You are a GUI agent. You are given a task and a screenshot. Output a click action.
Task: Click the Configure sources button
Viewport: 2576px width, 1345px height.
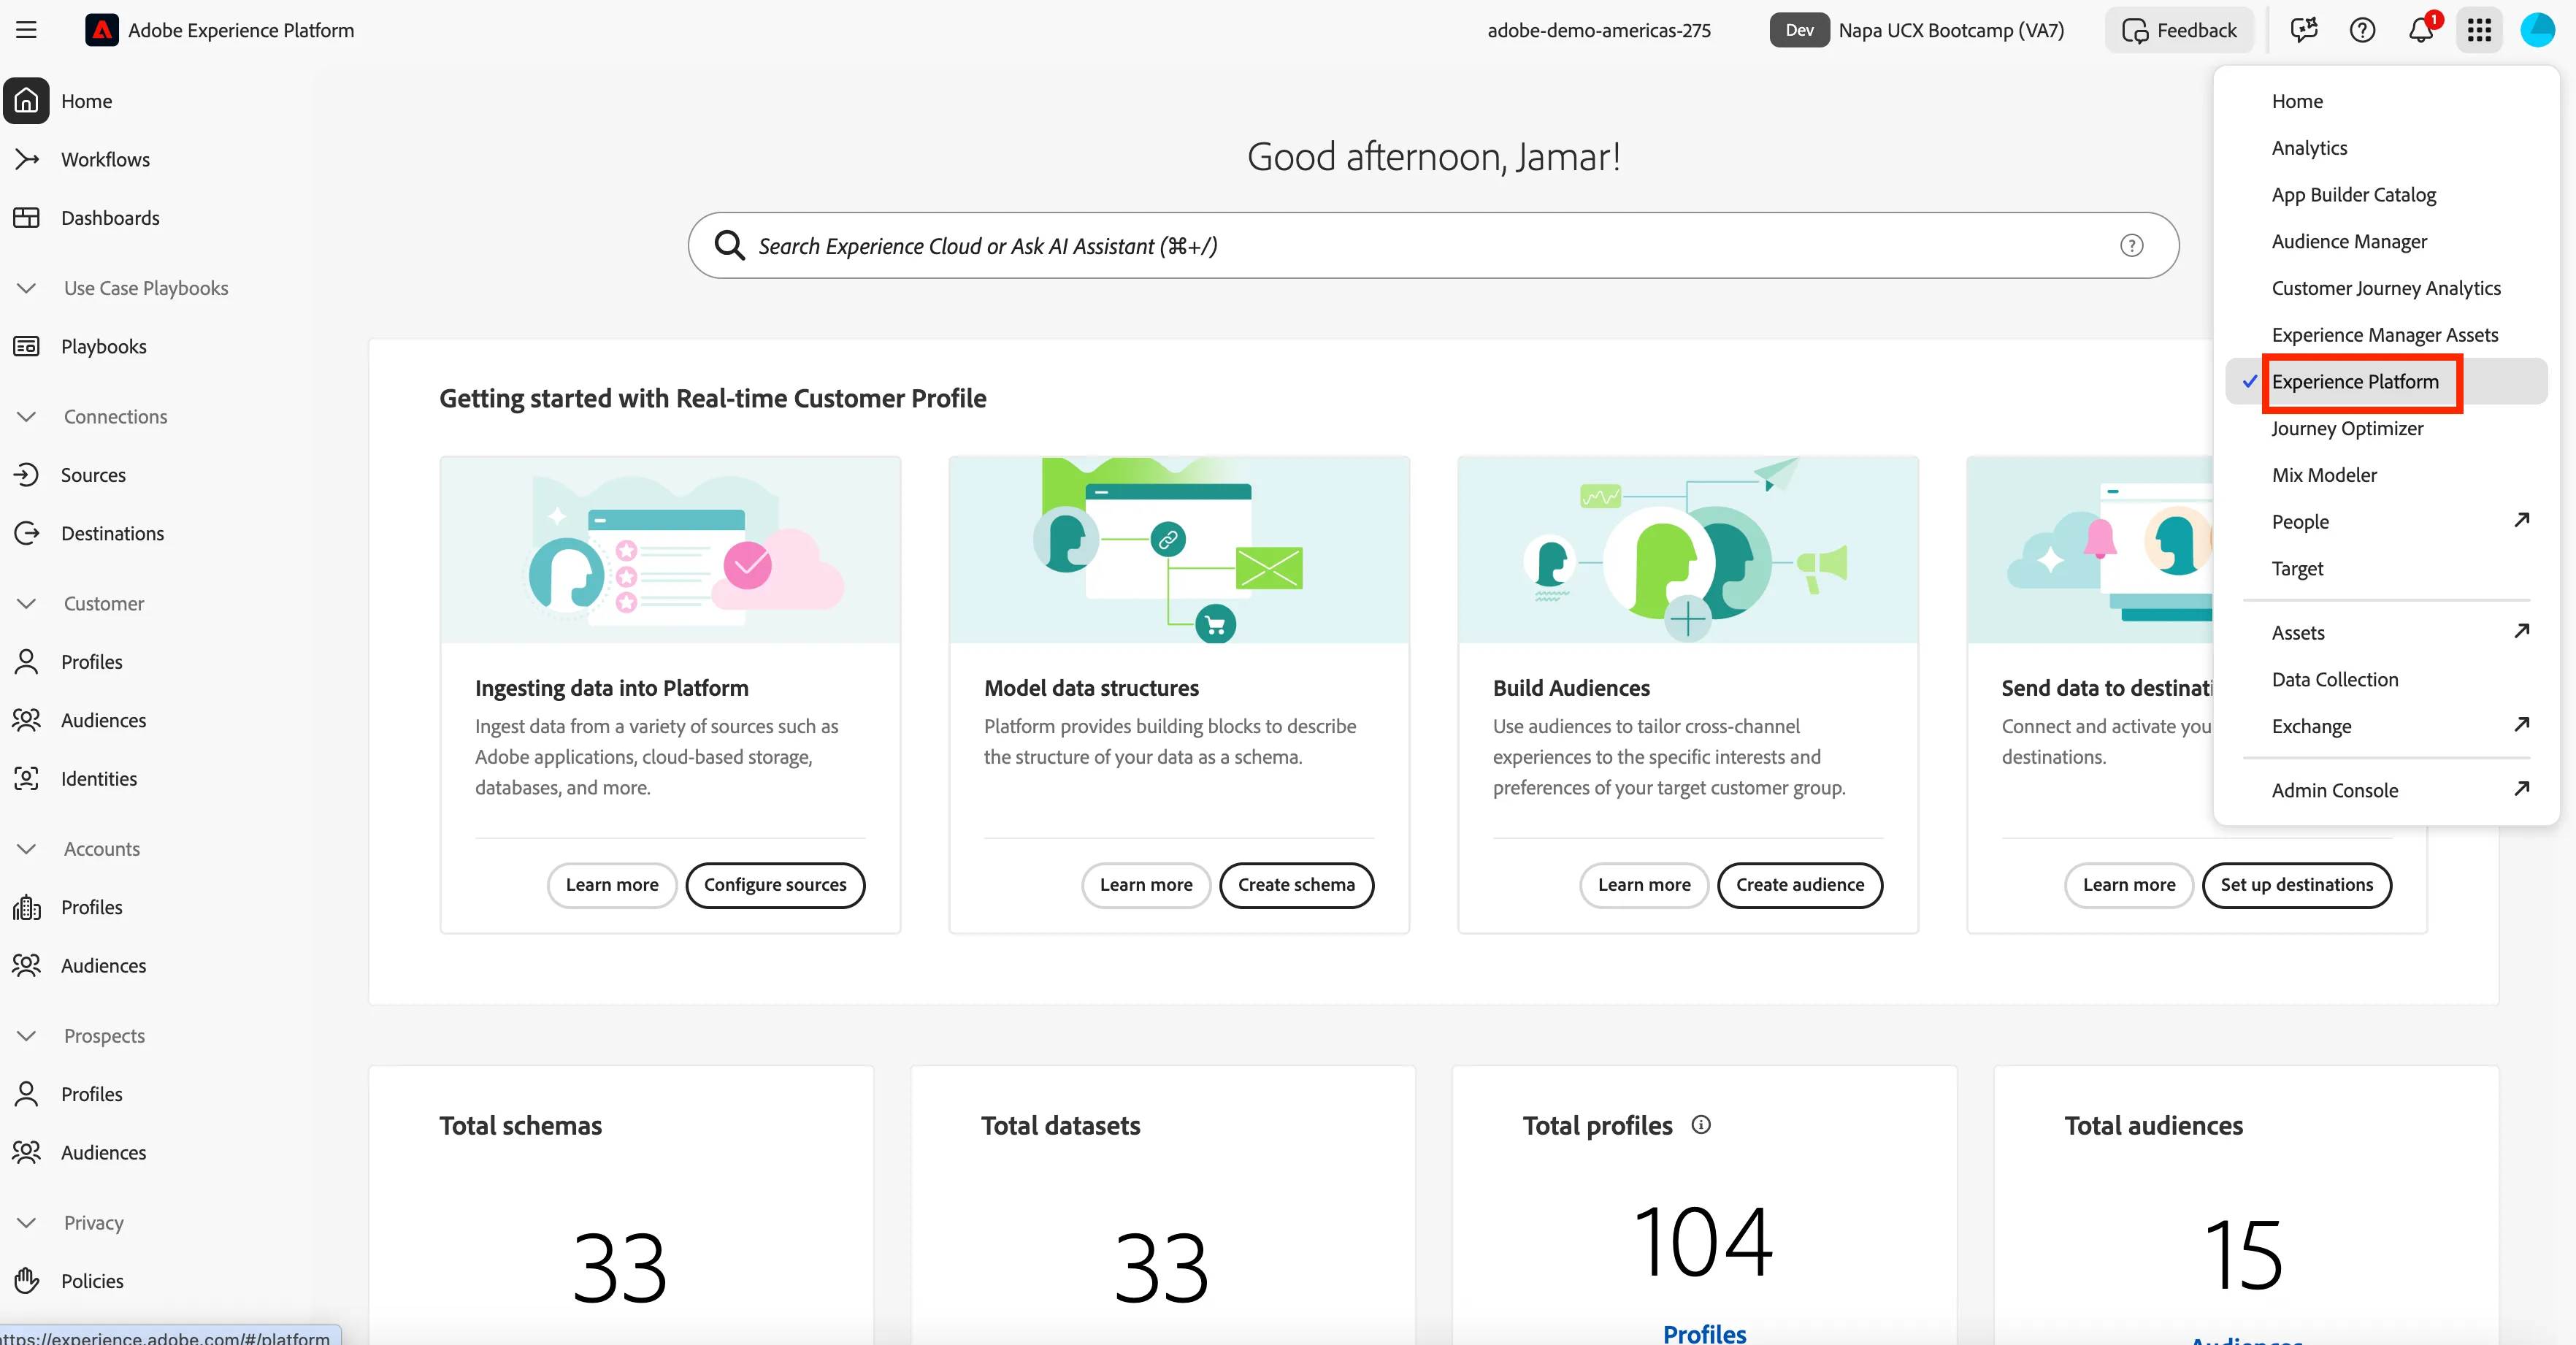[x=775, y=885]
